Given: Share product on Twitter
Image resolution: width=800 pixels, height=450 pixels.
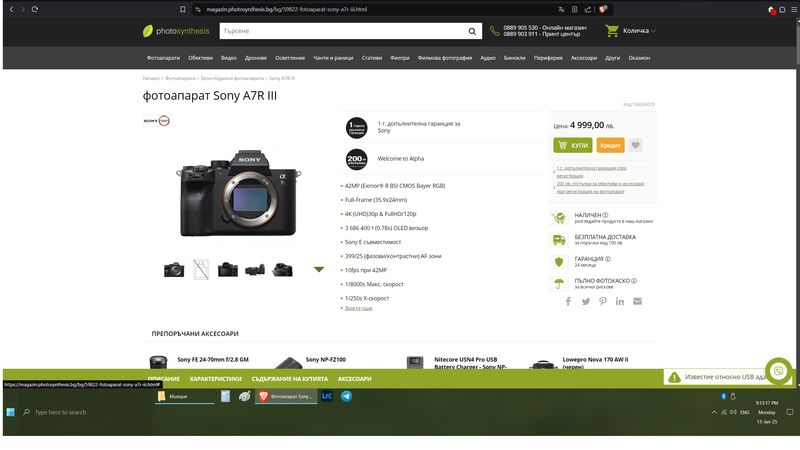Looking at the screenshot, I should pyautogui.click(x=586, y=301).
